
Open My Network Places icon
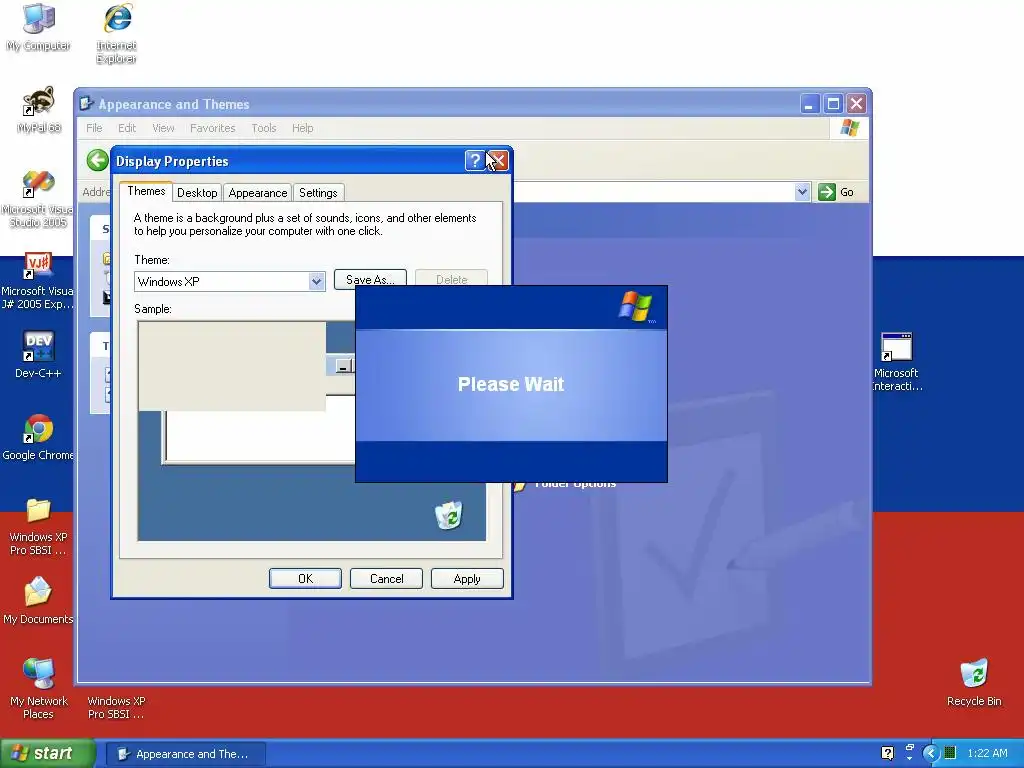tap(39, 689)
